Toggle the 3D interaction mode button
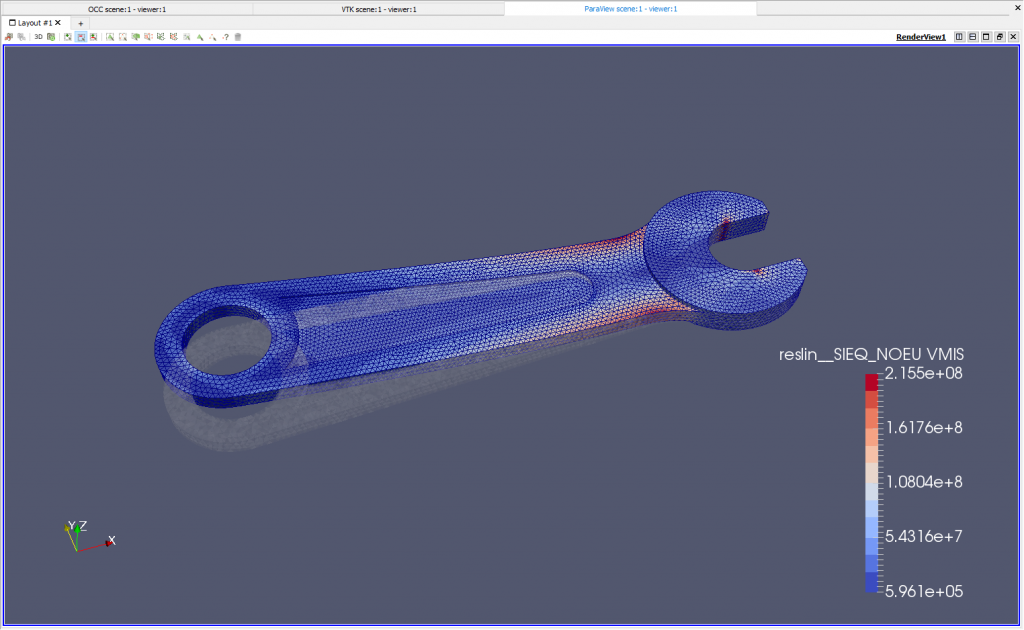 pos(39,37)
